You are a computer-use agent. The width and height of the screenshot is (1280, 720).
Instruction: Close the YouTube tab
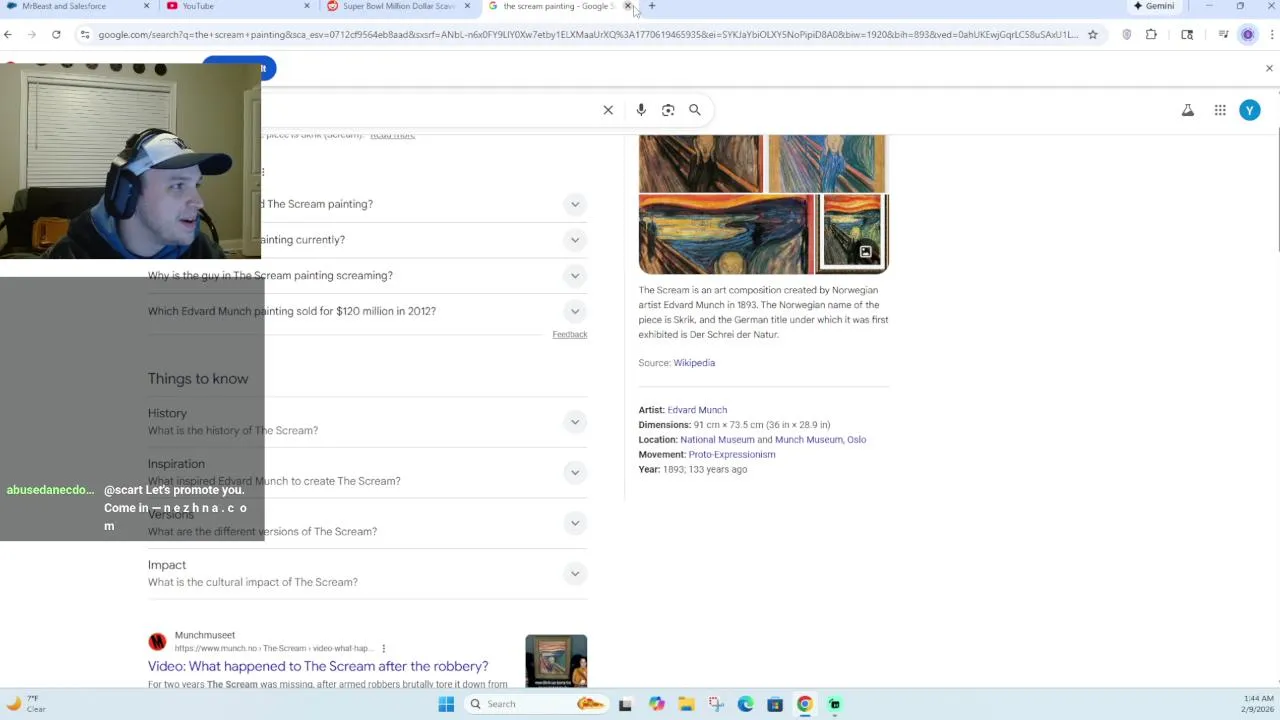(307, 6)
